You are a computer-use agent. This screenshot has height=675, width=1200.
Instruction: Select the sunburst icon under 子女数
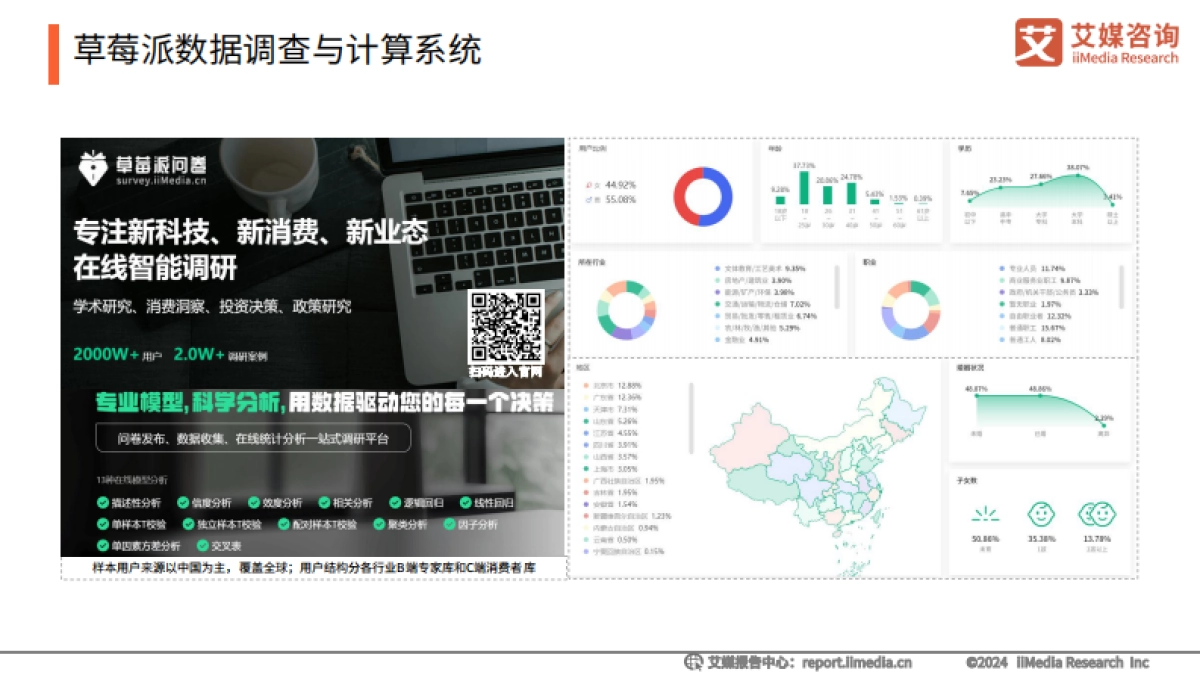986,514
